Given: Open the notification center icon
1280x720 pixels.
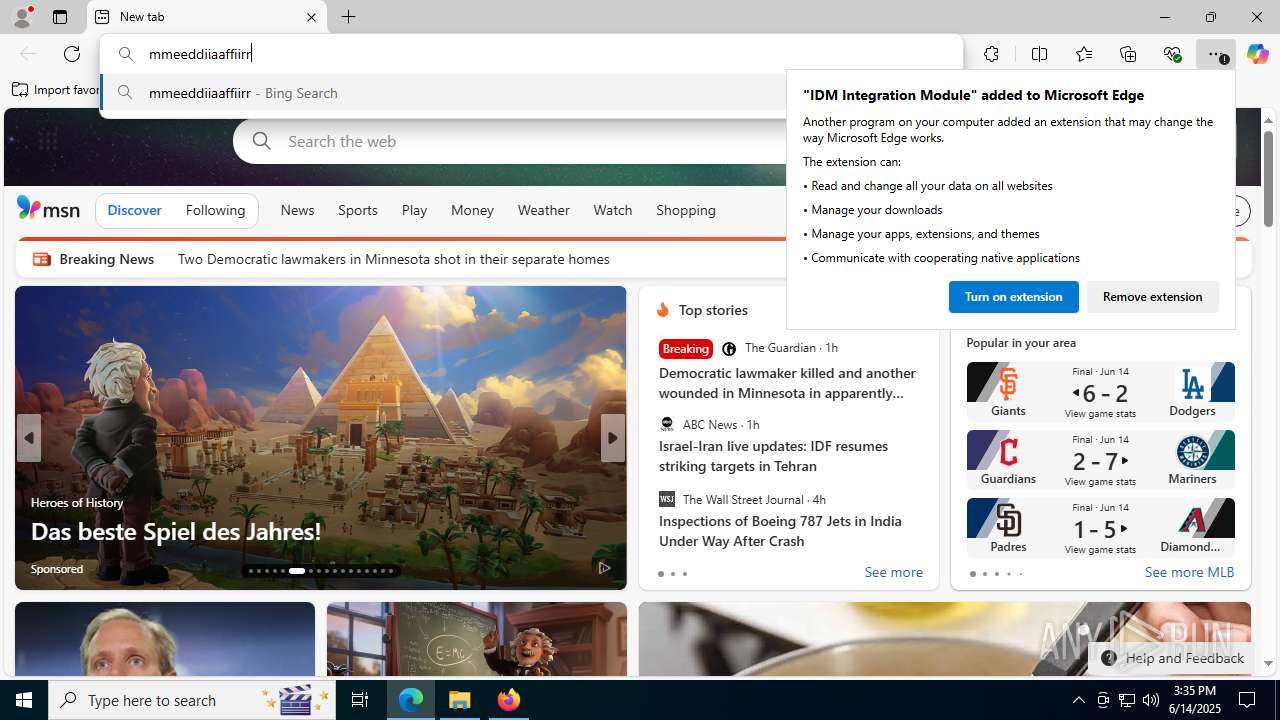Looking at the screenshot, I should [x=1248, y=700].
